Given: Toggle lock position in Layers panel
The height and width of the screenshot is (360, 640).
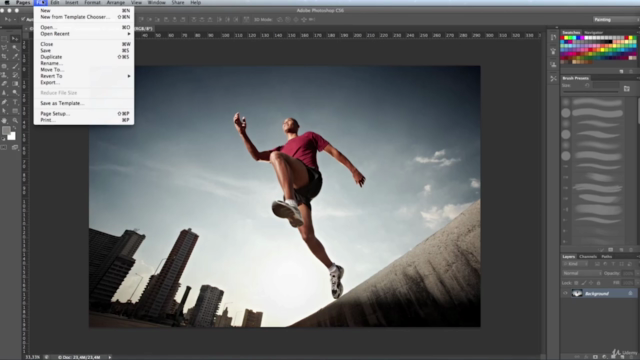Looking at the screenshot, I should click(591, 283).
